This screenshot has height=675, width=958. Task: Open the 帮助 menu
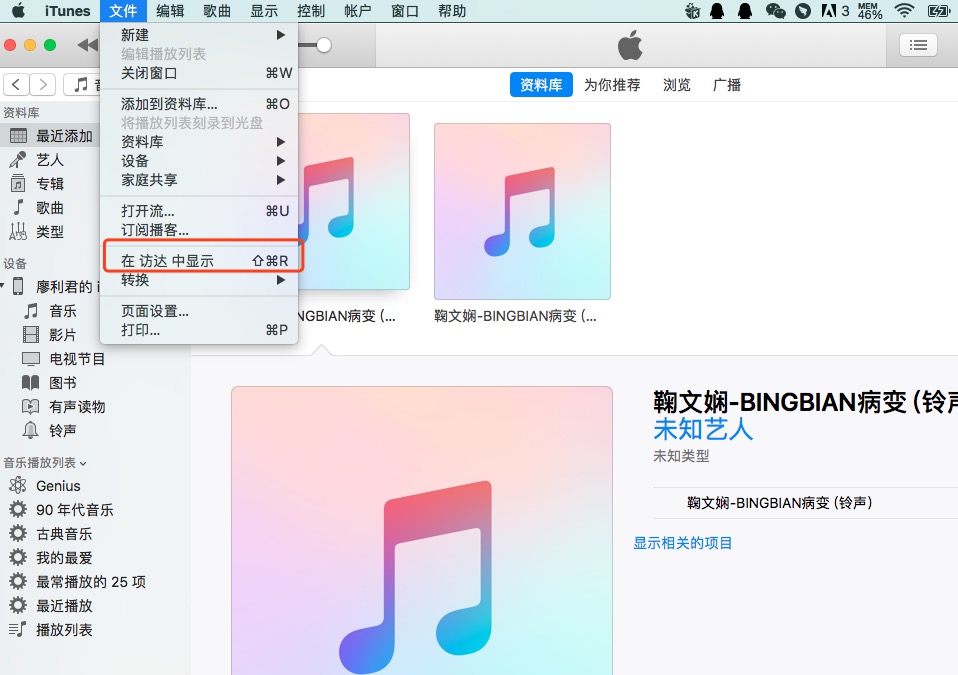point(452,10)
